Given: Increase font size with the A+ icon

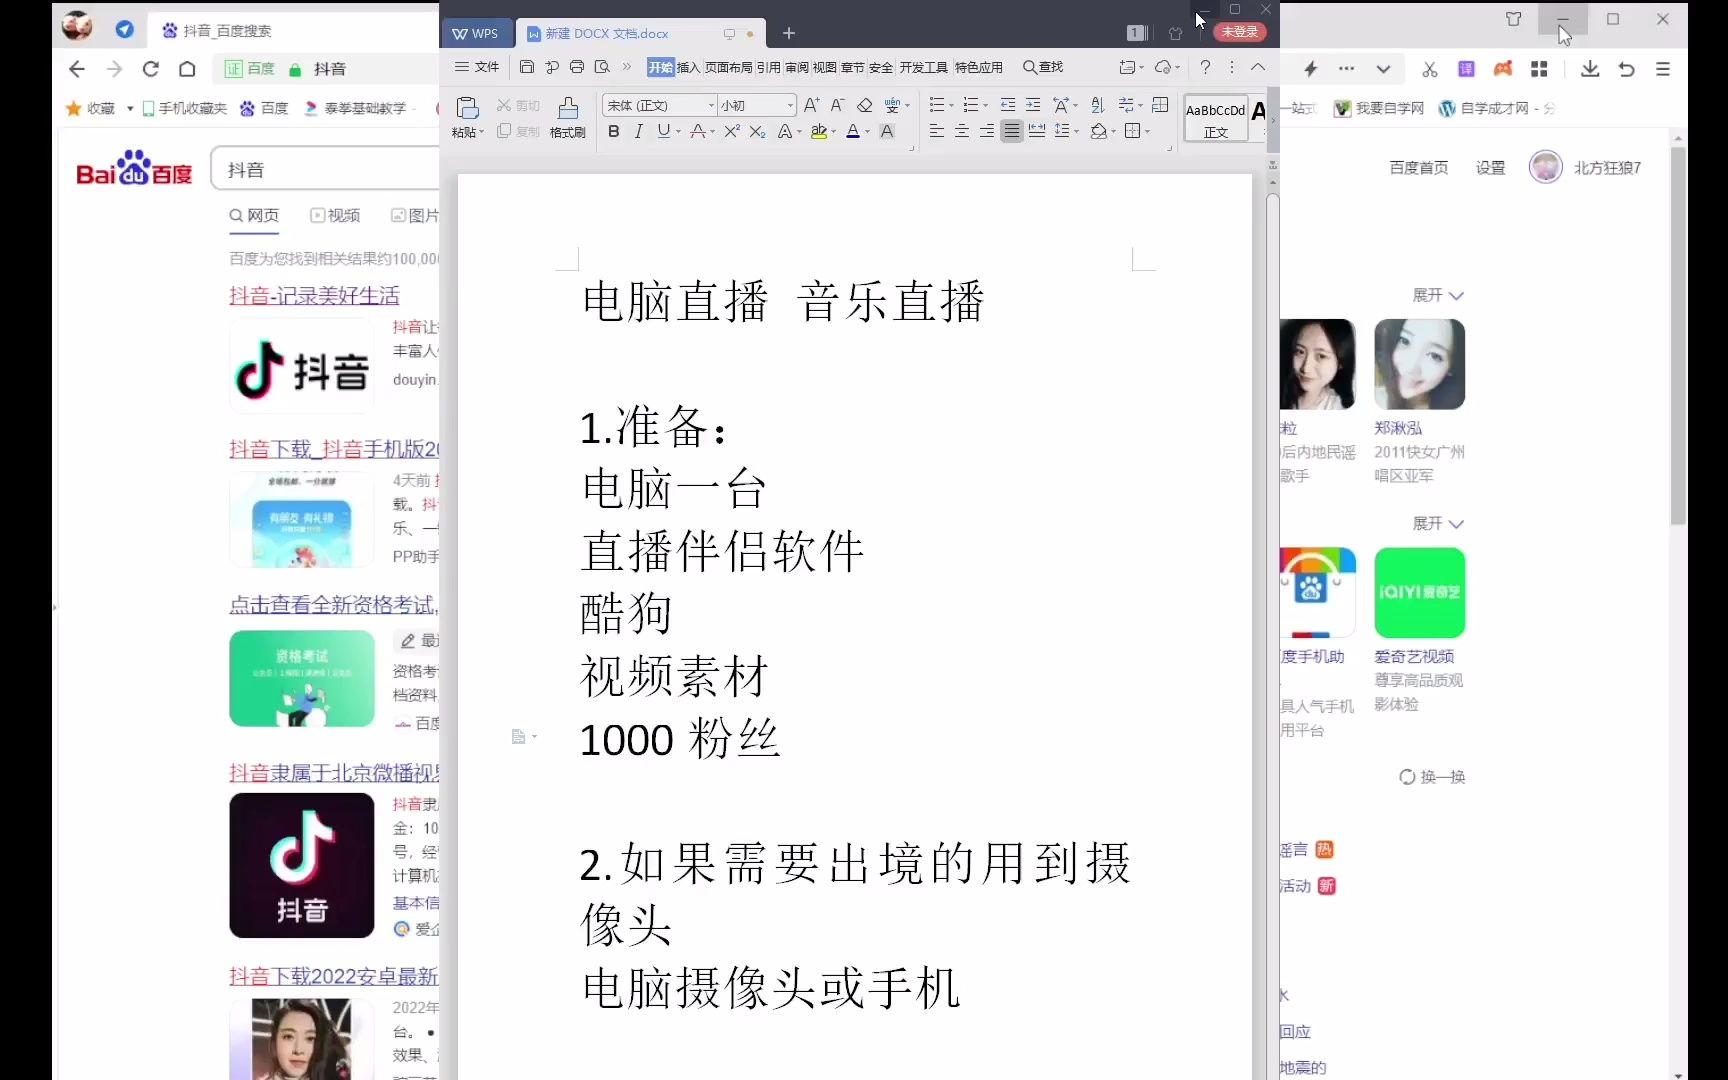Looking at the screenshot, I should tap(812, 105).
